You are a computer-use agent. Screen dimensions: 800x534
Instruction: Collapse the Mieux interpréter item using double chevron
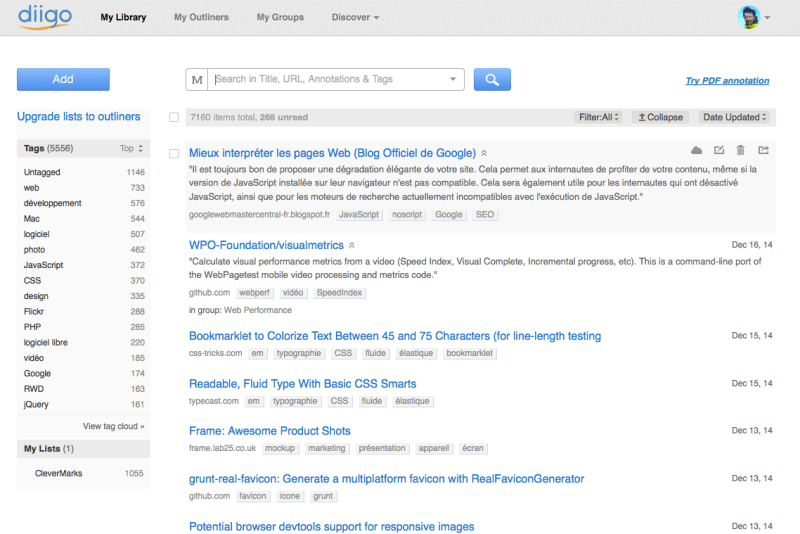coord(484,153)
